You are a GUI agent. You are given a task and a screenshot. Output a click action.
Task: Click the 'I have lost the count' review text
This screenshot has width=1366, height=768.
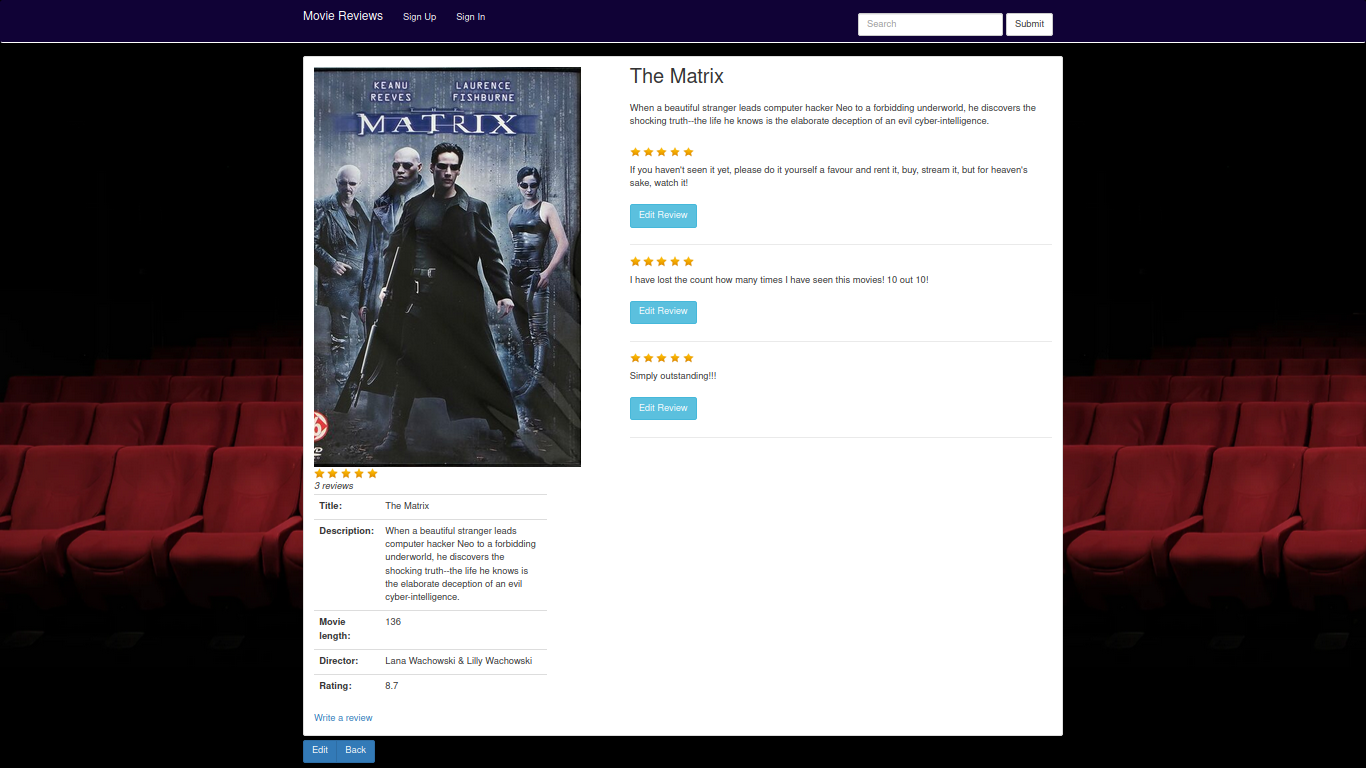[x=779, y=280]
